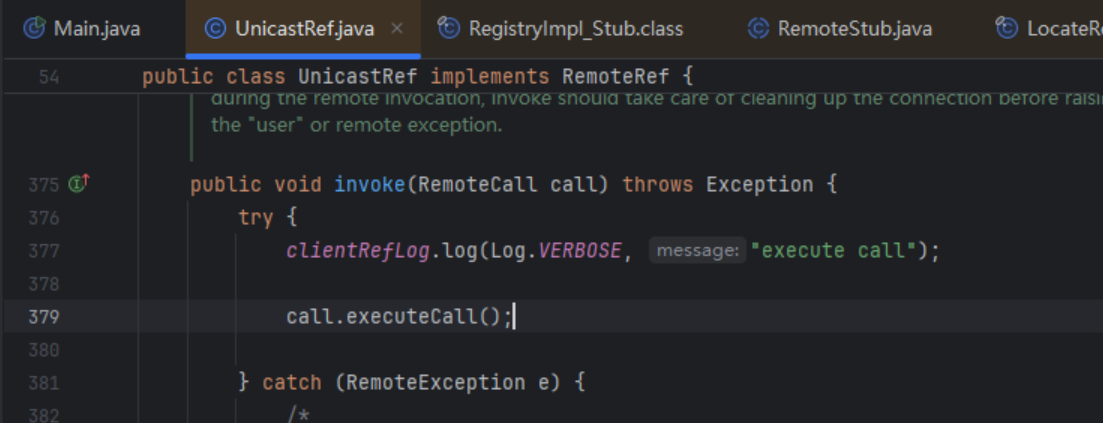1103x423 pixels.
Task: Click the "execute call" string literal
Action: point(838,251)
